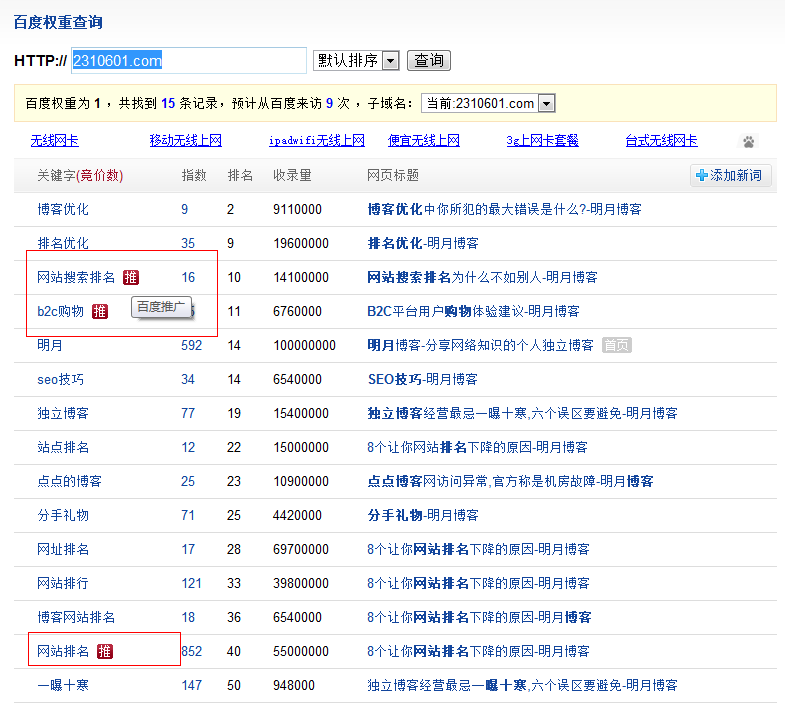785x708 pixels.
Task: Open the keyword 网址排名
Action: click(x=63, y=549)
